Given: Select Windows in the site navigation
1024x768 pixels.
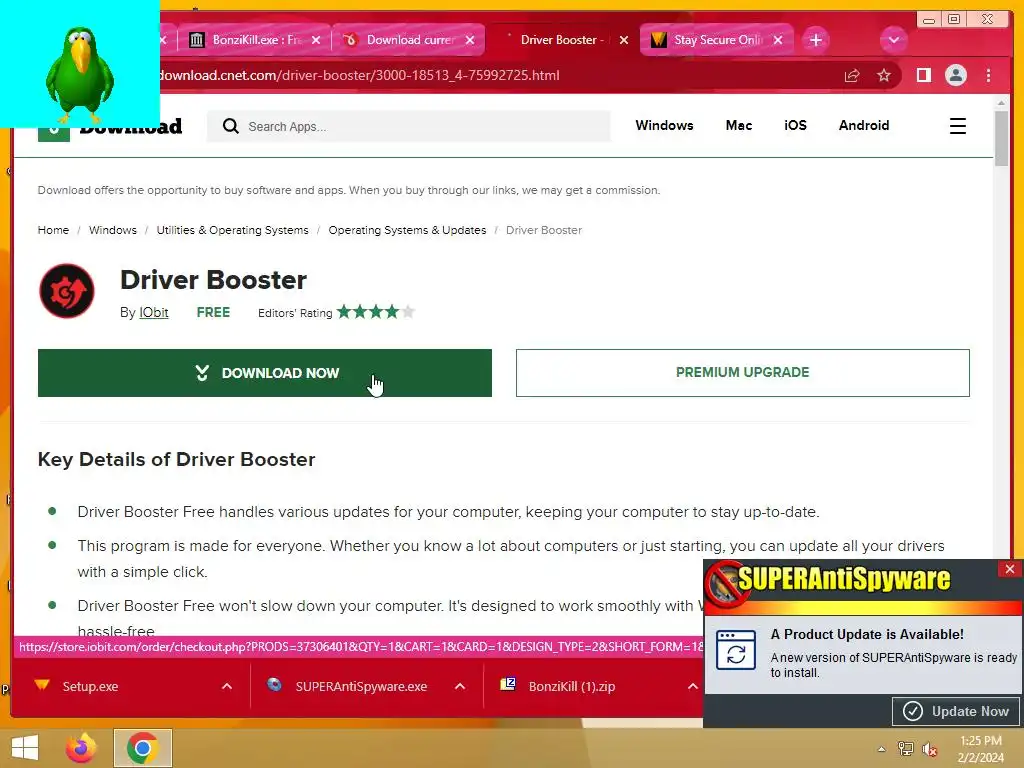Looking at the screenshot, I should (x=664, y=125).
